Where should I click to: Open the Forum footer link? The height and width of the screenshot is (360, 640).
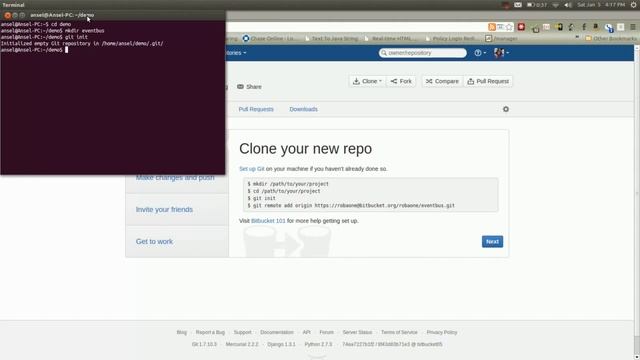click(x=327, y=332)
